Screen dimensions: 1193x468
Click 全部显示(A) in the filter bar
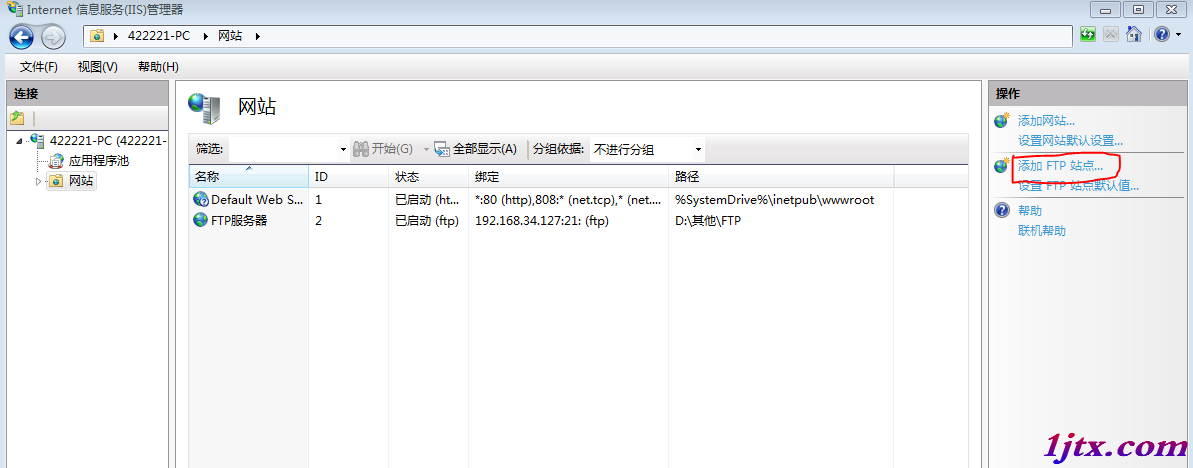point(476,149)
